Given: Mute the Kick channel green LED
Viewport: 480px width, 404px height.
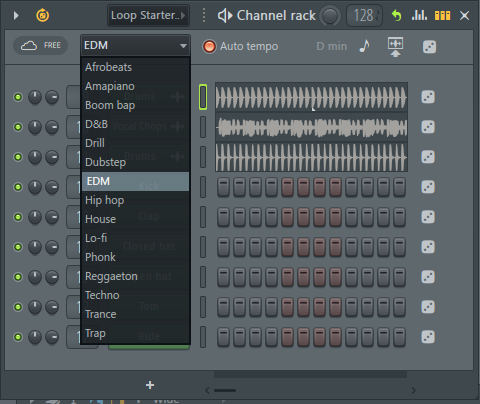Looking at the screenshot, I should pos(18,187).
